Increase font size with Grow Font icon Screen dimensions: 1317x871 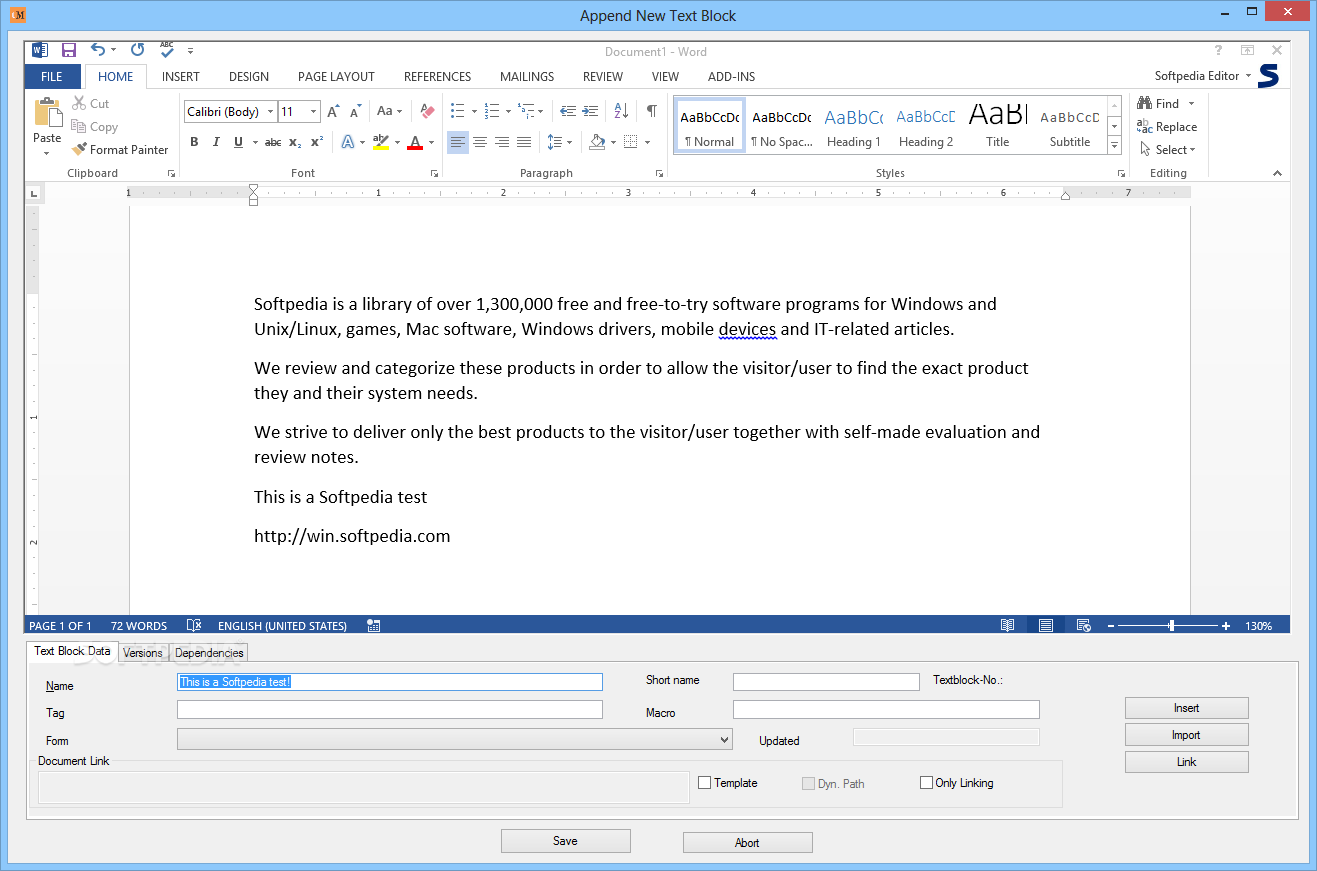[x=334, y=111]
